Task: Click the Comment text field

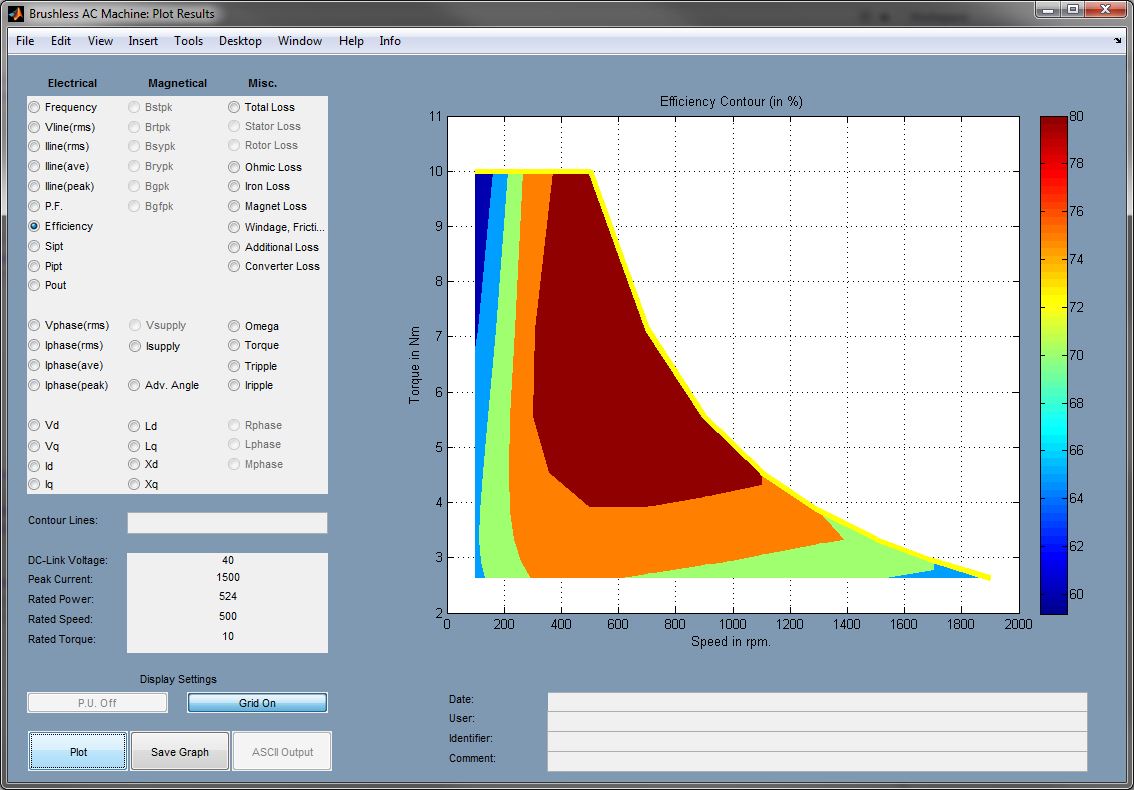Action: tap(816, 760)
